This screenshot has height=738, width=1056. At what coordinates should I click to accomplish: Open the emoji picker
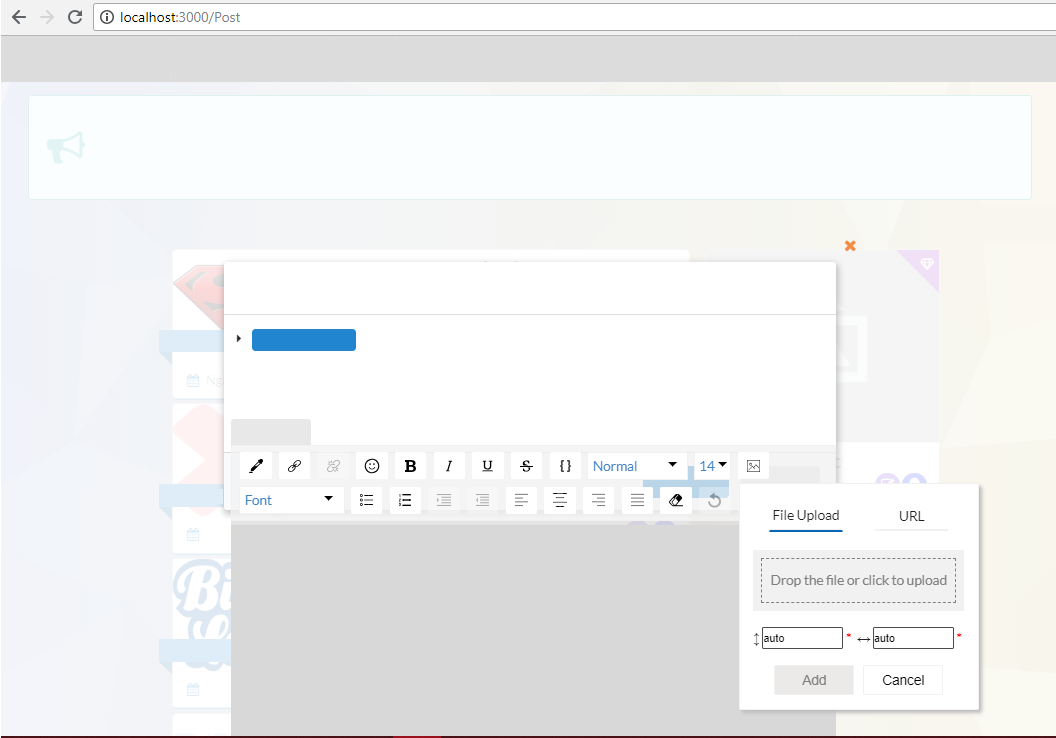click(x=371, y=465)
